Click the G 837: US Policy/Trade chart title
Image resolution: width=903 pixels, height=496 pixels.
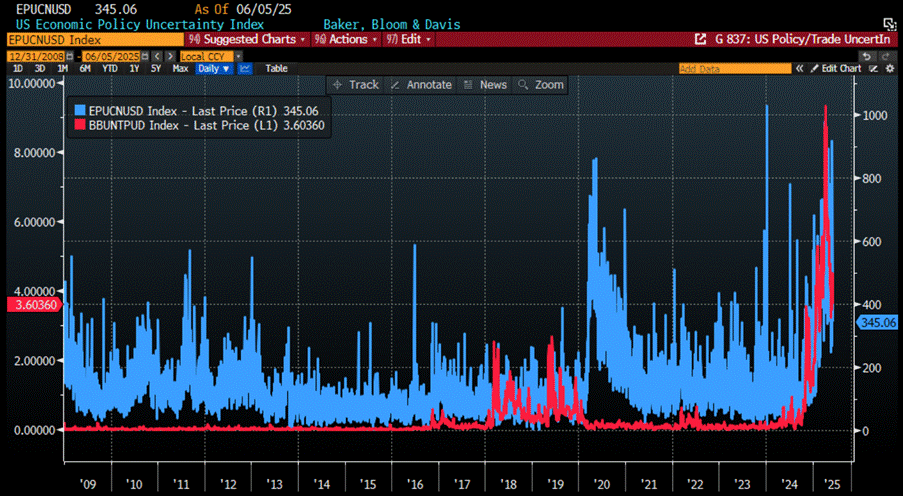pos(802,39)
